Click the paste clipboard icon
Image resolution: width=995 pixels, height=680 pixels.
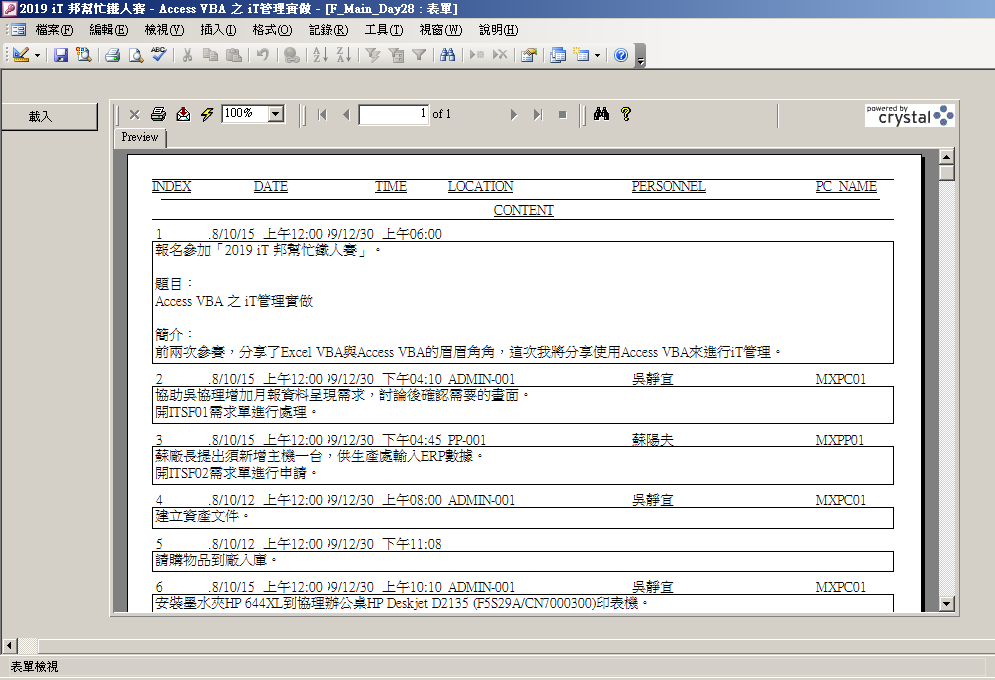coord(234,55)
